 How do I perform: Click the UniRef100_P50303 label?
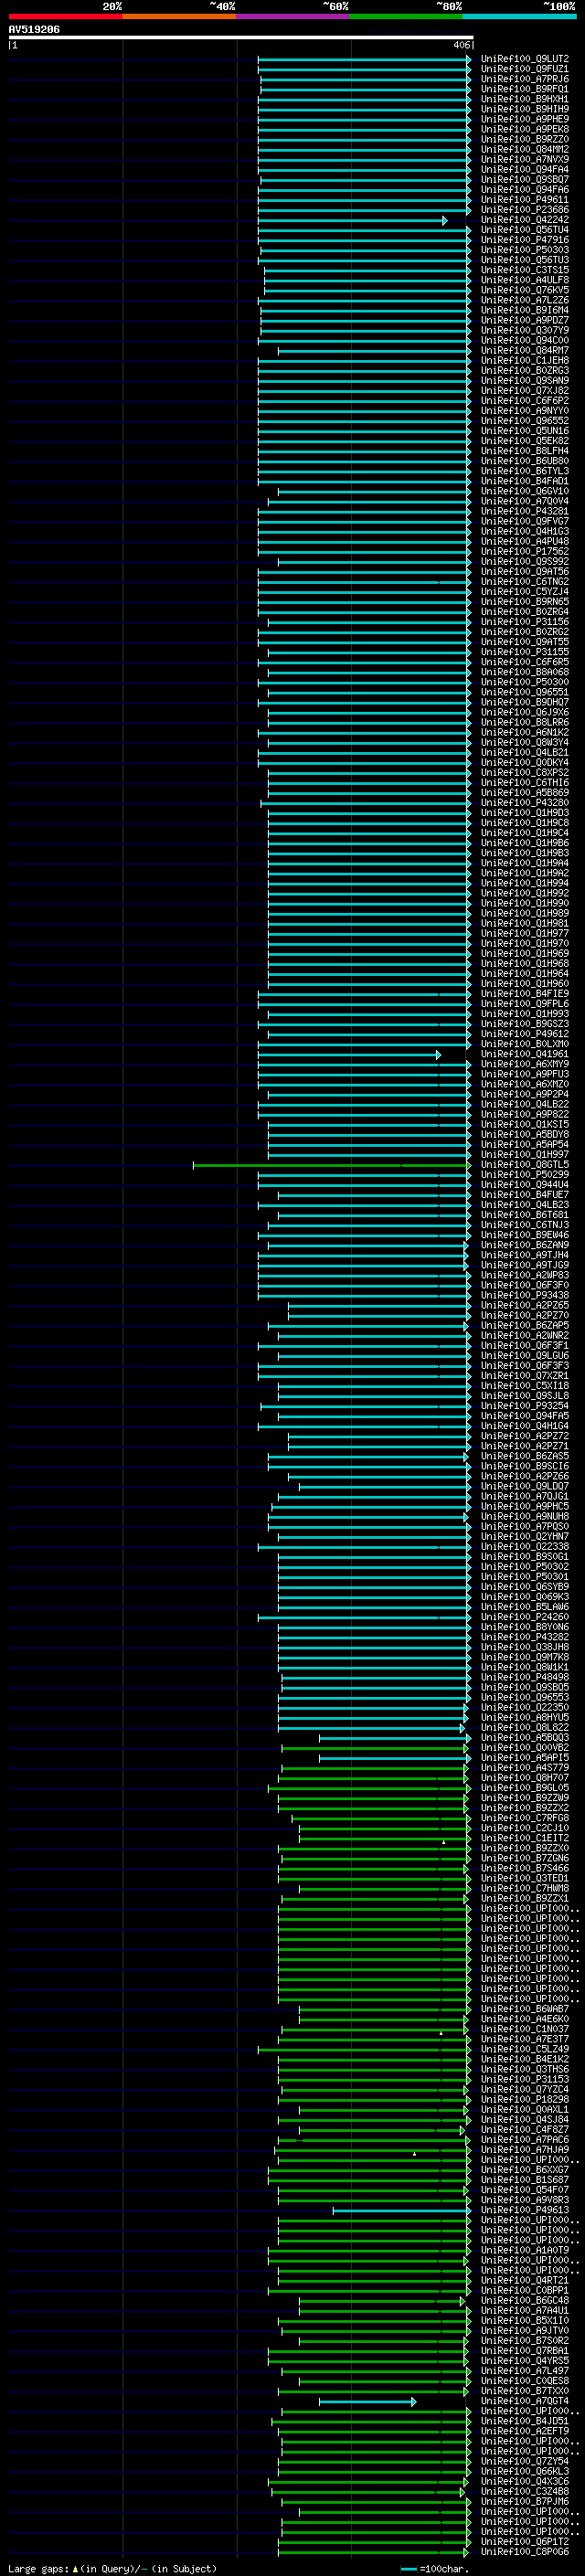(x=524, y=250)
